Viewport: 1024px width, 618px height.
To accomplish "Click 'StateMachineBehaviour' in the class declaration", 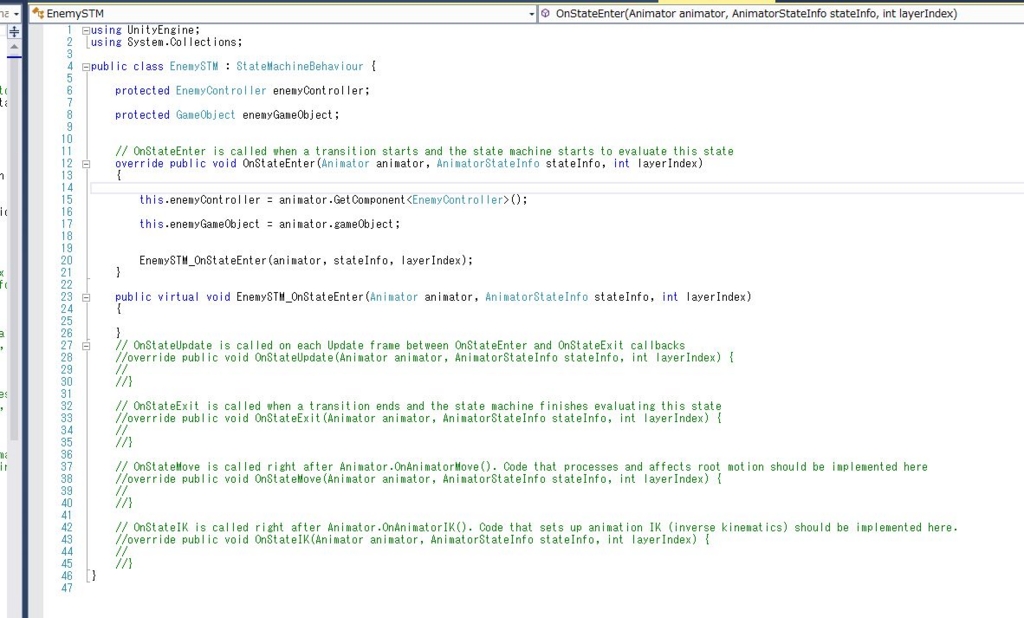I will [299, 67].
